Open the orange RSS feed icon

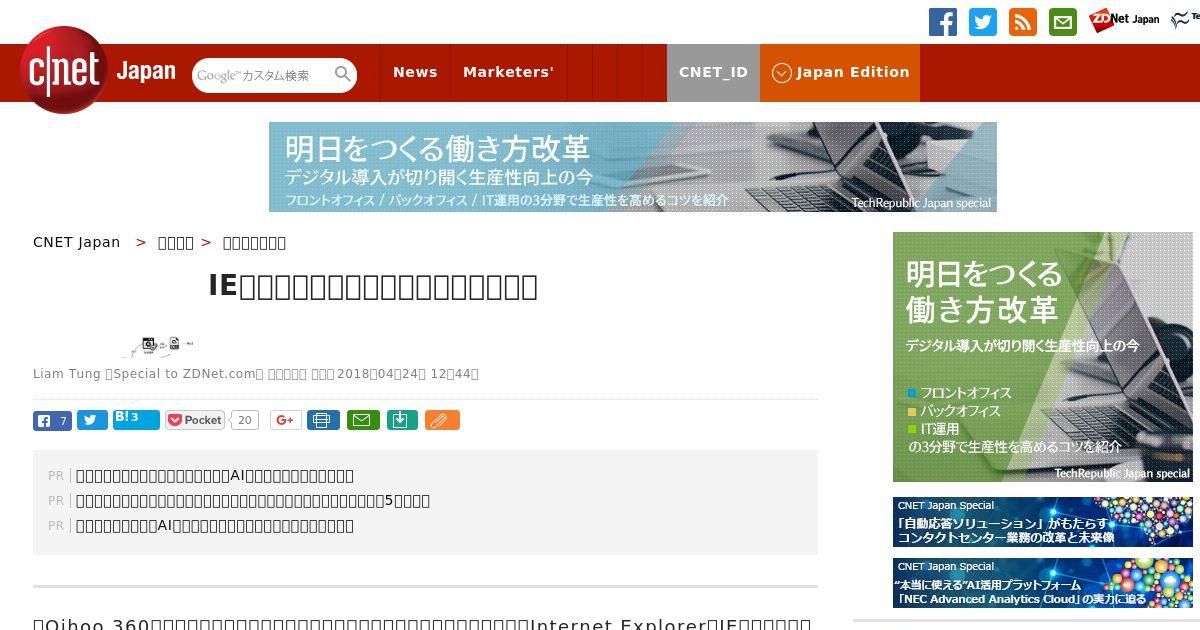click(x=1023, y=22)
